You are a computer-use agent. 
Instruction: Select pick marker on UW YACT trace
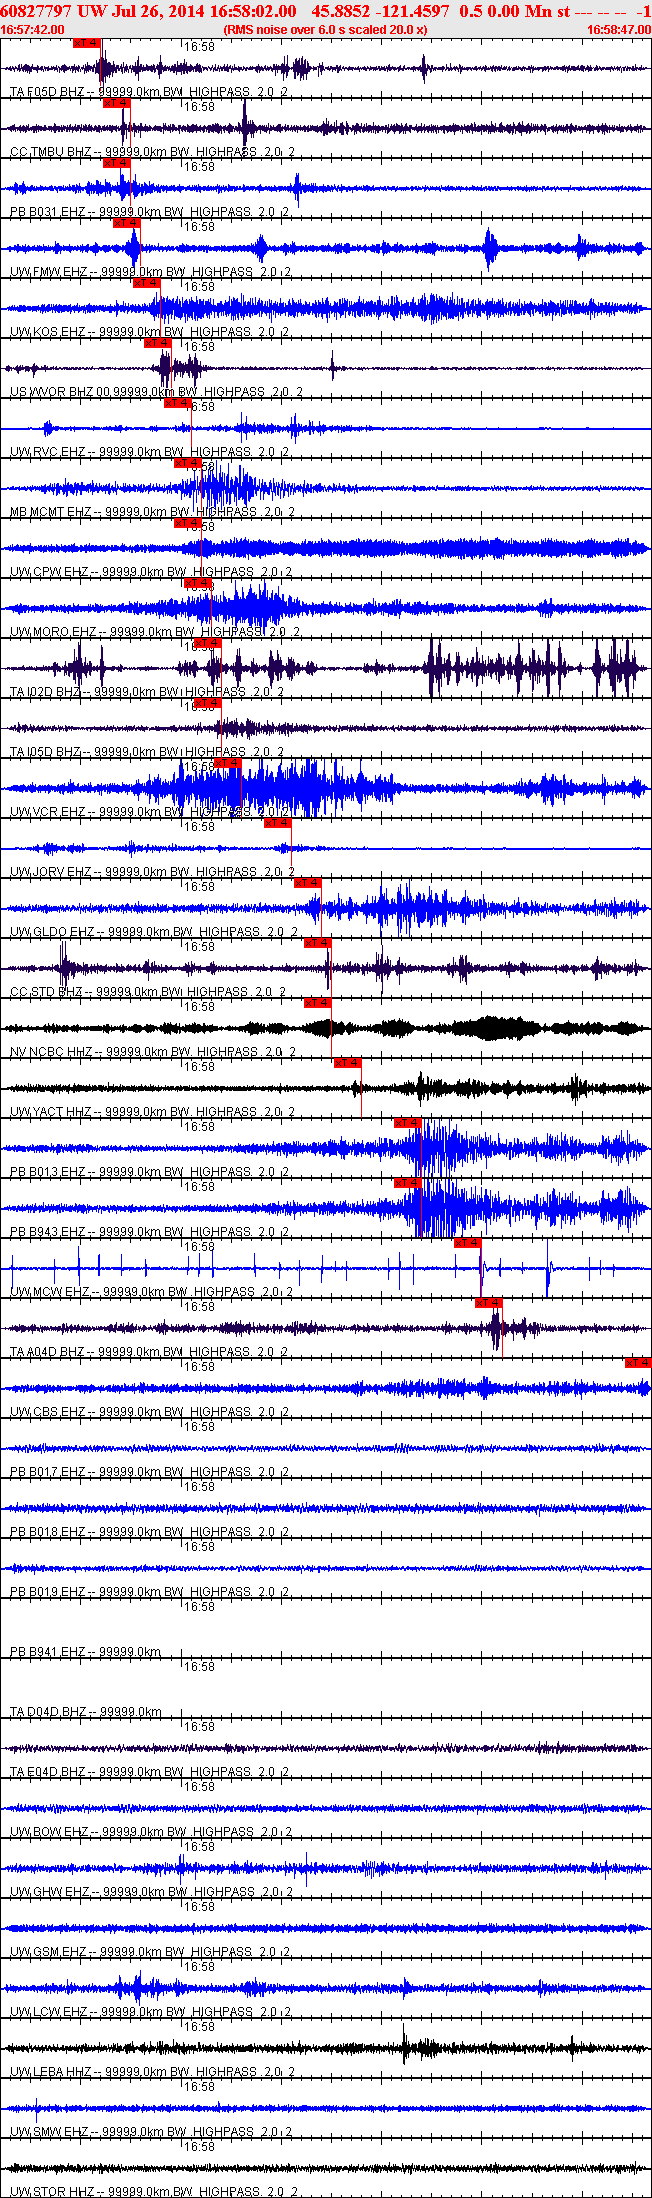347,1063
